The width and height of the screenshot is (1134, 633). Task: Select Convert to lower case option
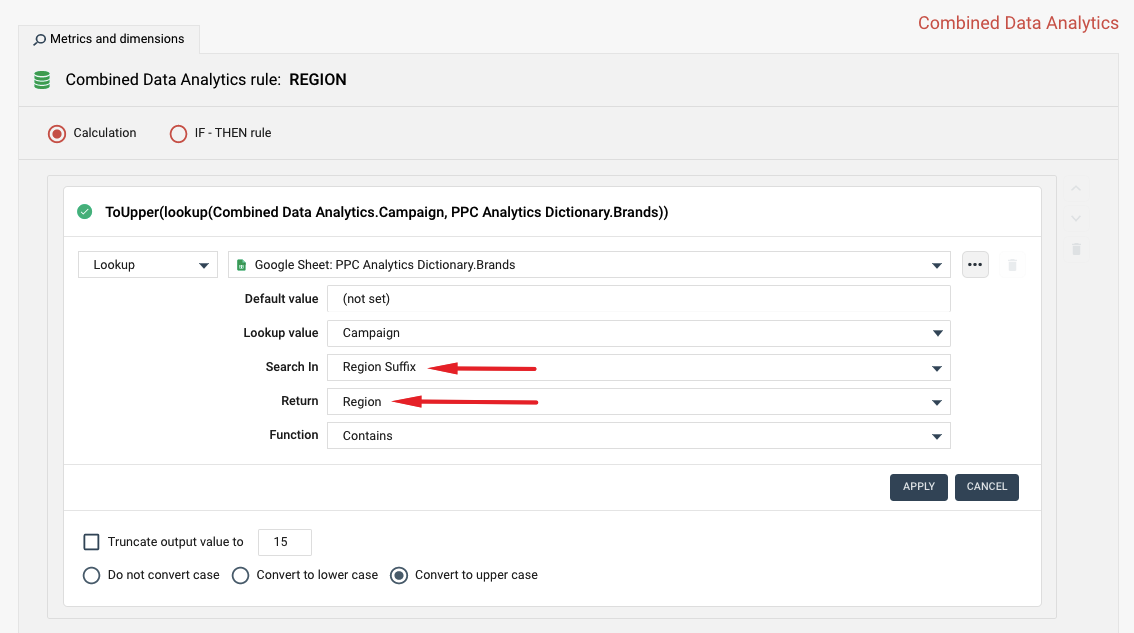tap(240, 575)
